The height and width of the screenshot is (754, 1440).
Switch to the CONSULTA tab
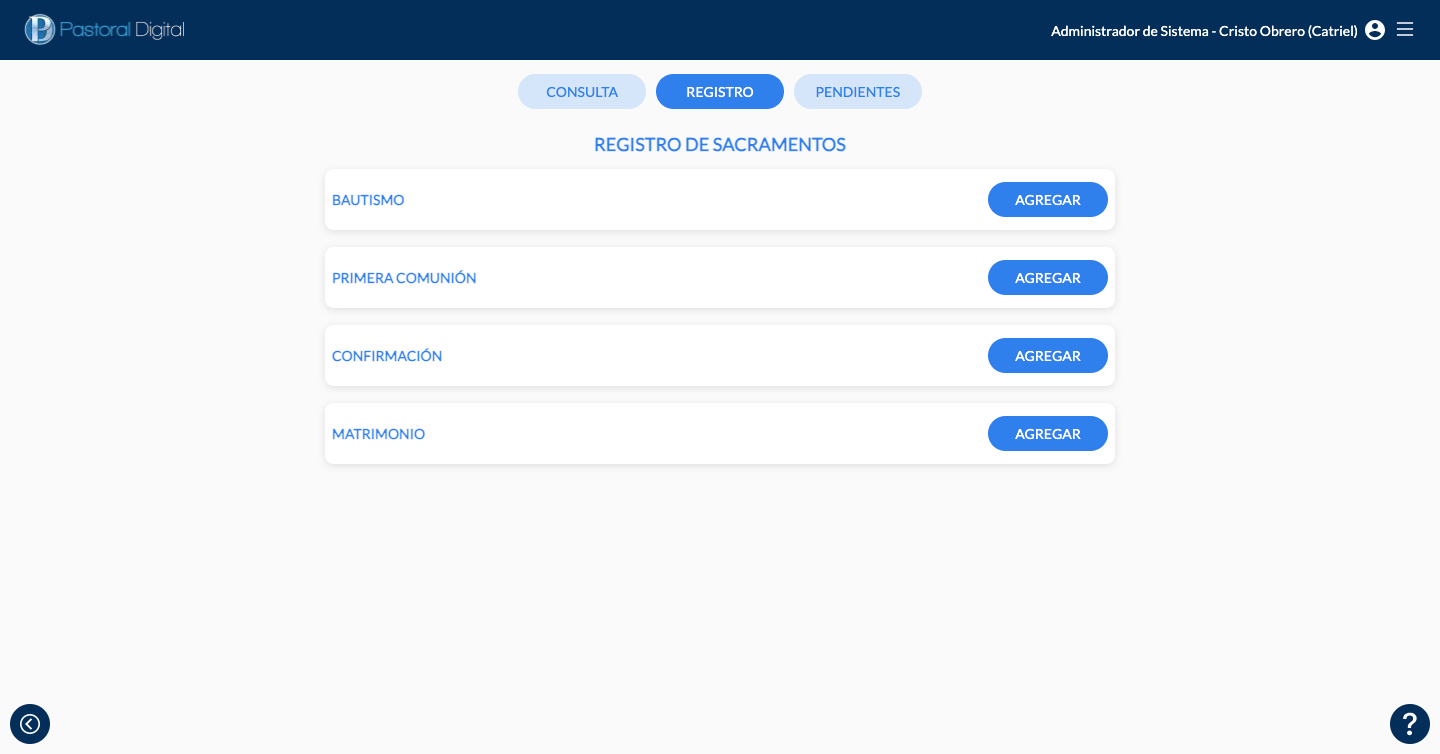point(582,92)
